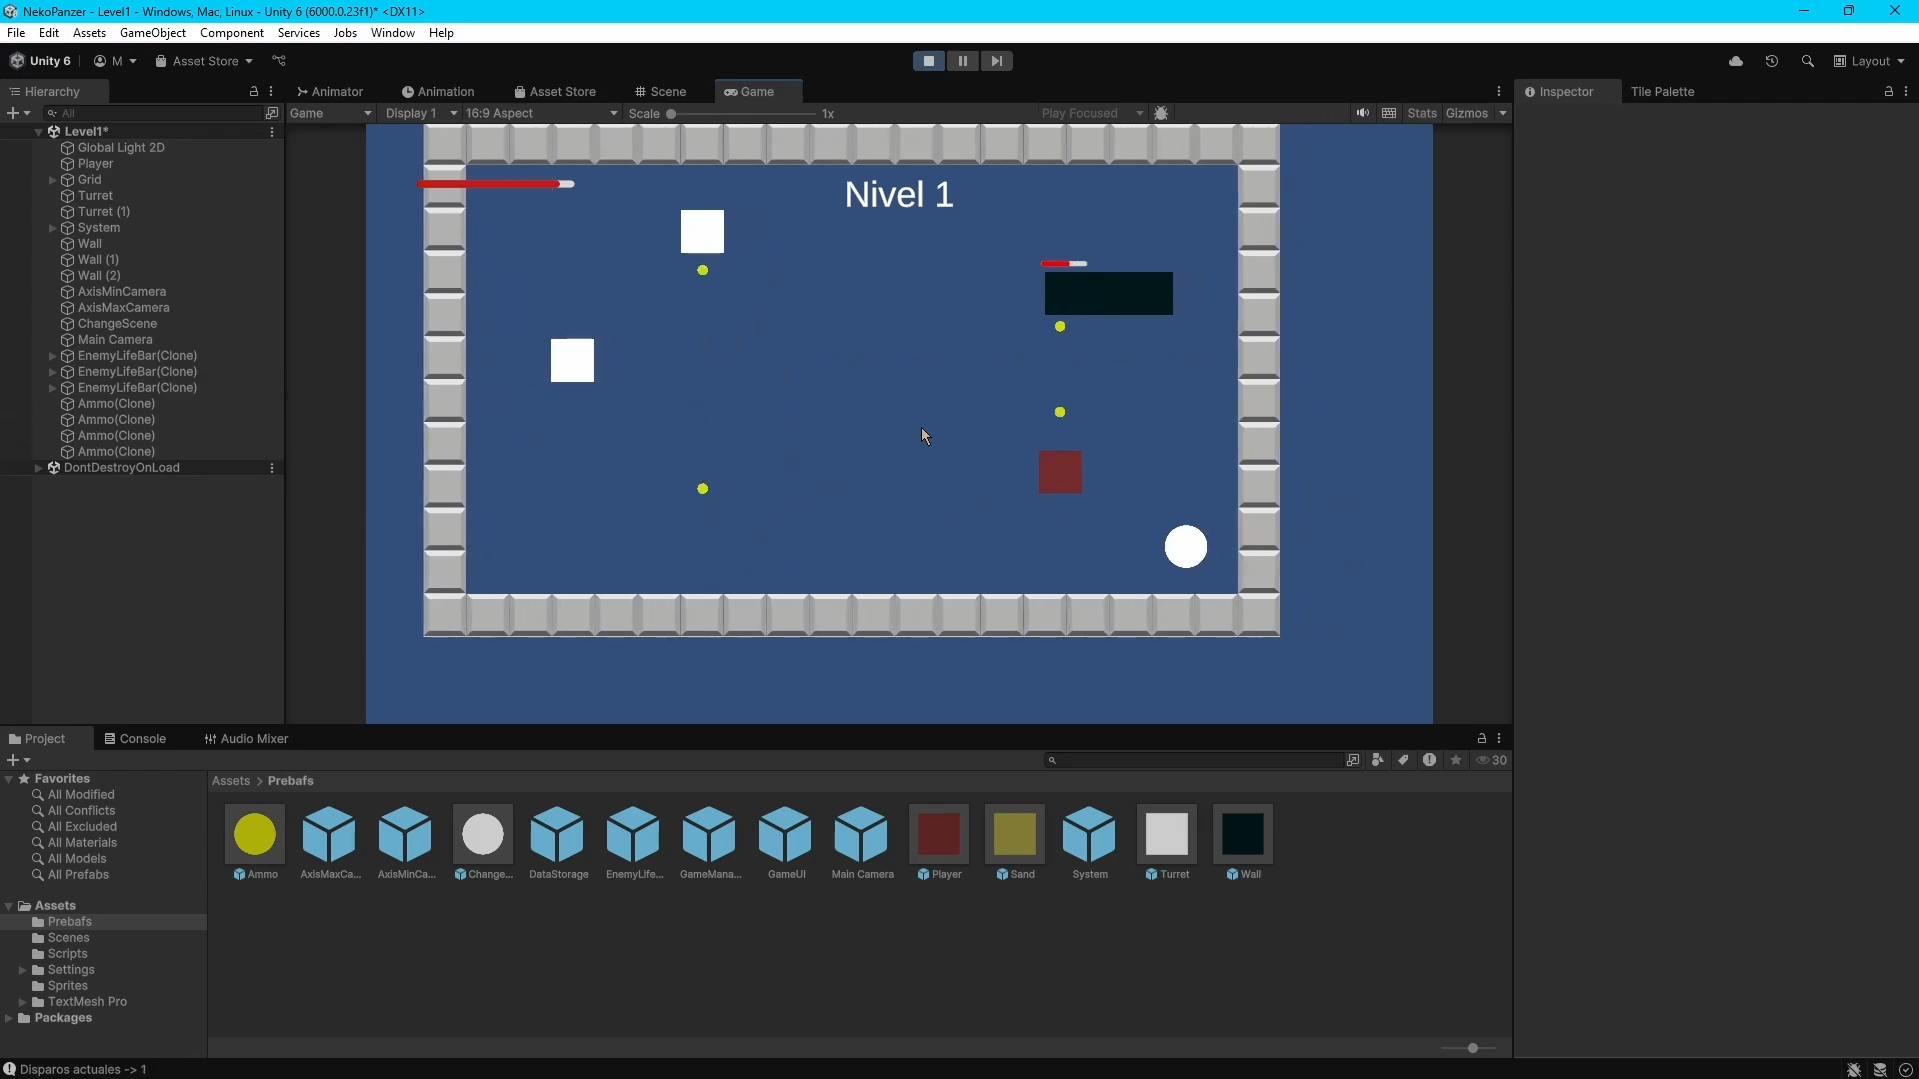1919x1079 pixels.
Task: Click the Step frame button
Action: tap(996, 61)
